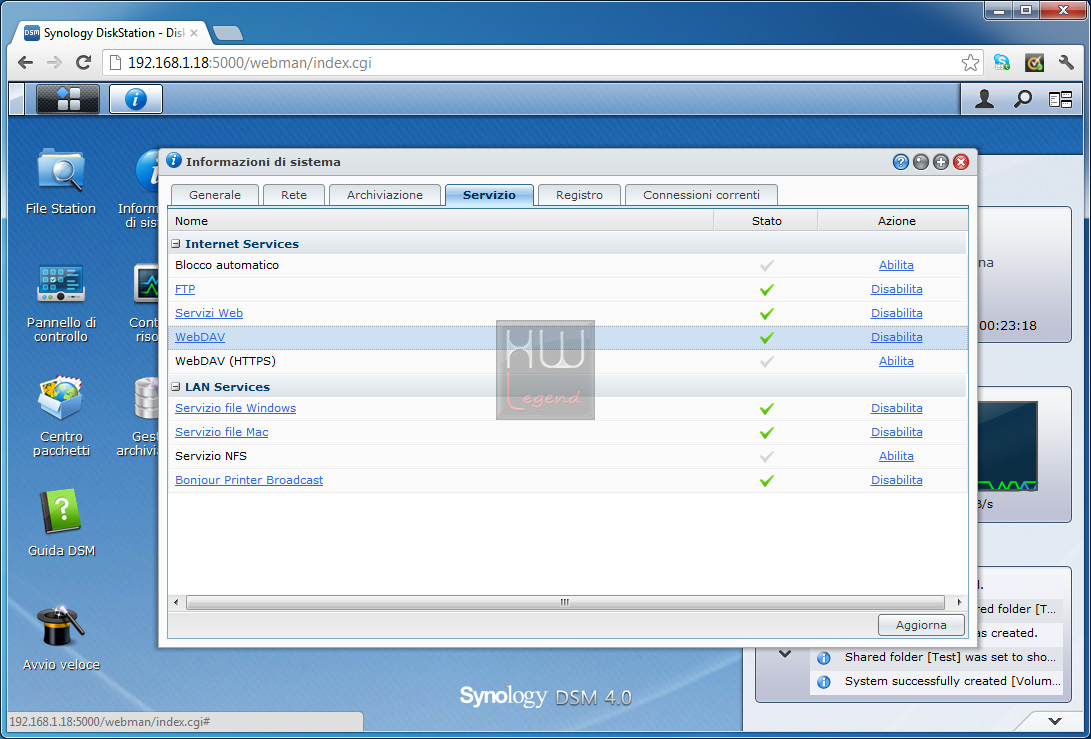The image size is (1091, 739).
Task: Collapse the log widget with the chevron
Action: 785,654
